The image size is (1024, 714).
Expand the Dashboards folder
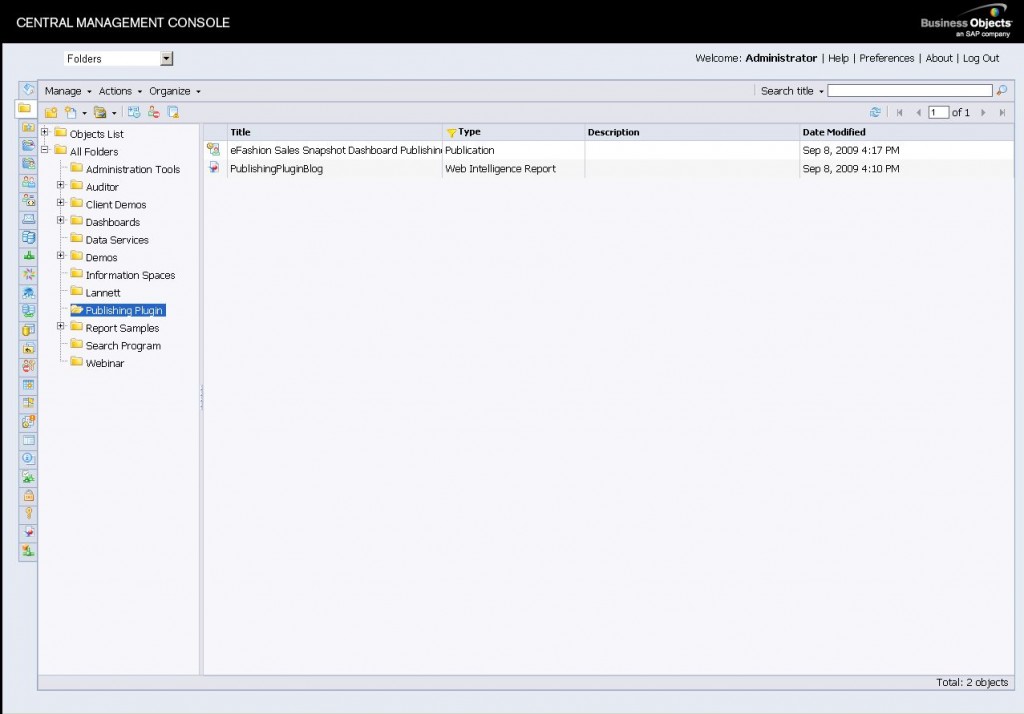pos(60,220)
